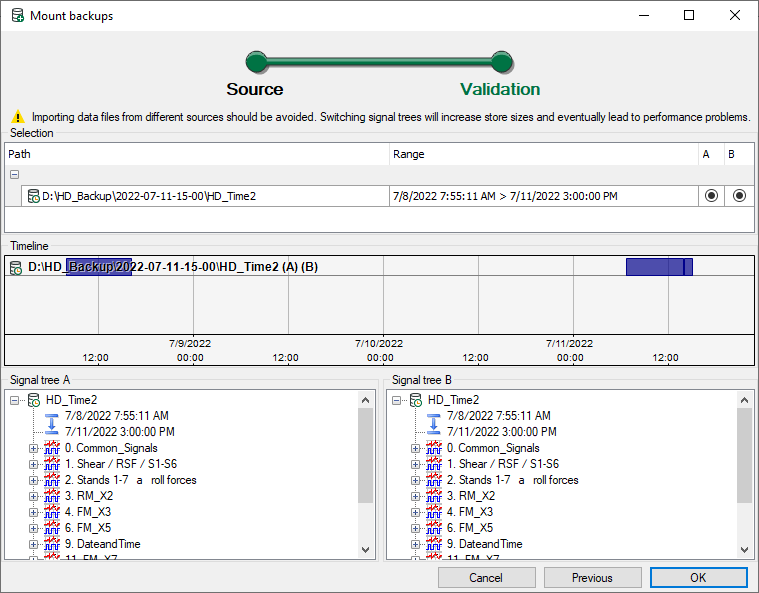The height and width of the screenshot is (593, 759).
Task: Click the 0. Common_Signals module icon in tree A
Action: point(52,448)
